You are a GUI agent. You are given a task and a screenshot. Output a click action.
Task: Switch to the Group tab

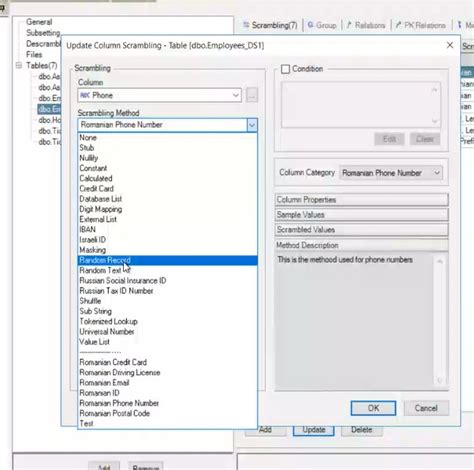[x=322, y=25]
